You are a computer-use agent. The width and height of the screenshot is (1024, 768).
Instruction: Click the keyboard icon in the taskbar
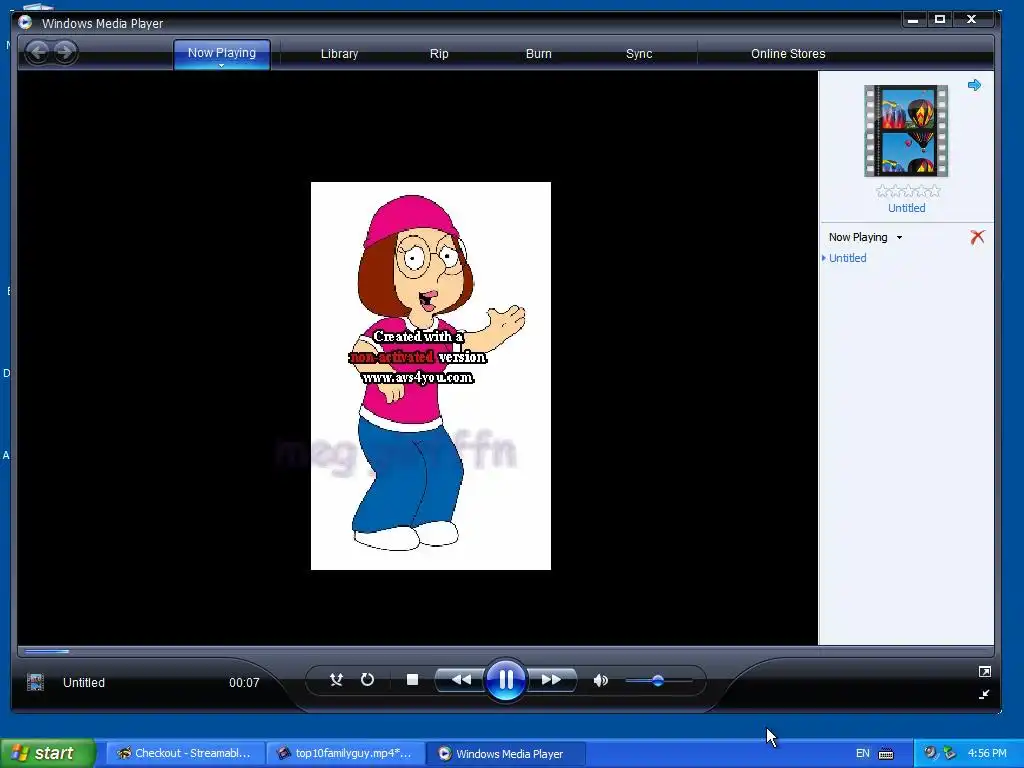click(x=886, y=754)
